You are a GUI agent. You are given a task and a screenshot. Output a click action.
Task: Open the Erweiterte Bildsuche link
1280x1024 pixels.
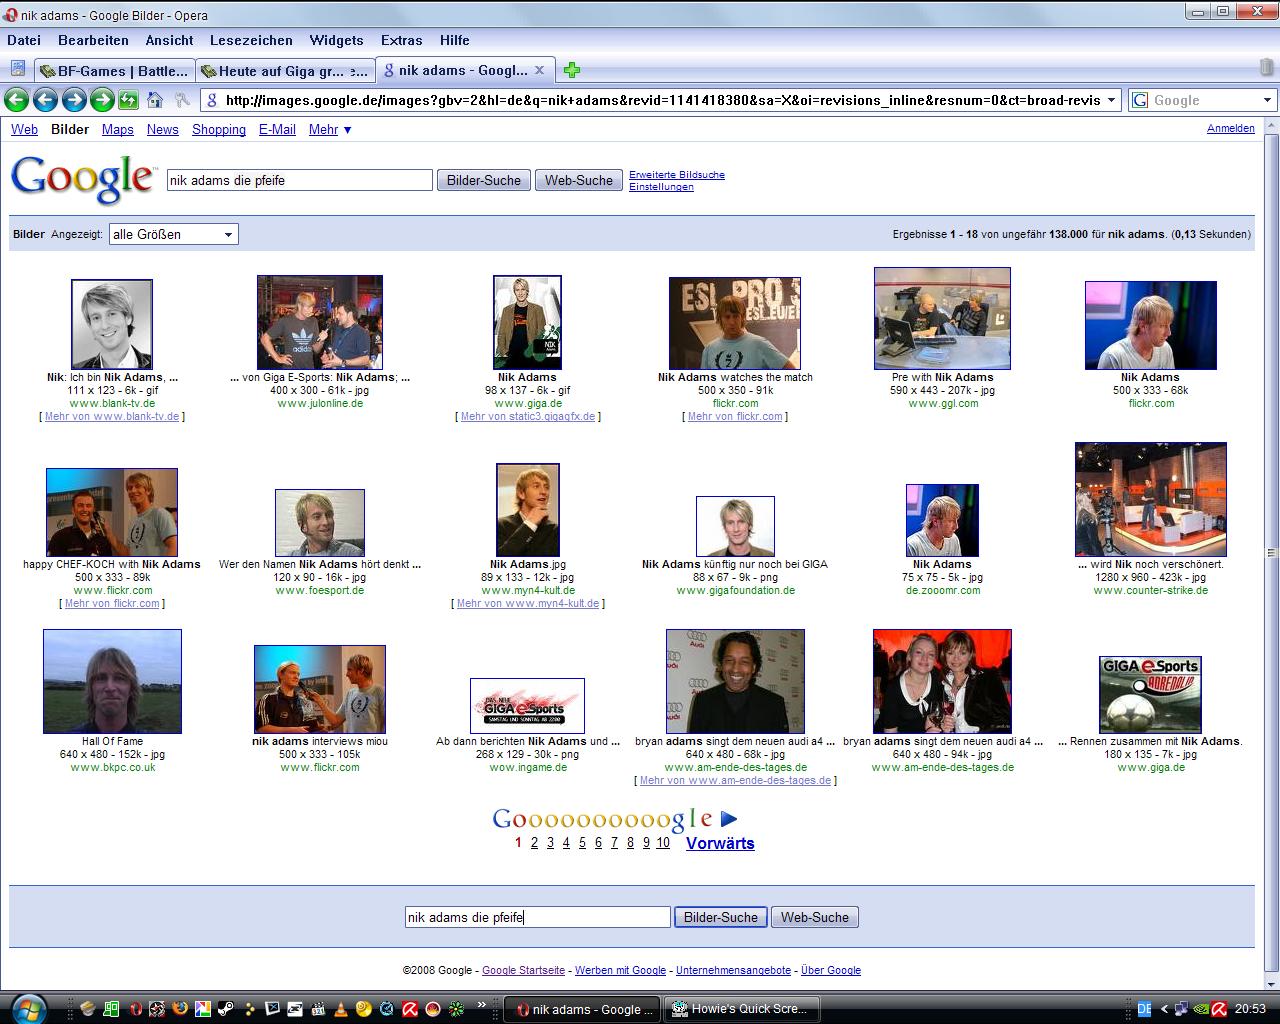pos(677,175)
